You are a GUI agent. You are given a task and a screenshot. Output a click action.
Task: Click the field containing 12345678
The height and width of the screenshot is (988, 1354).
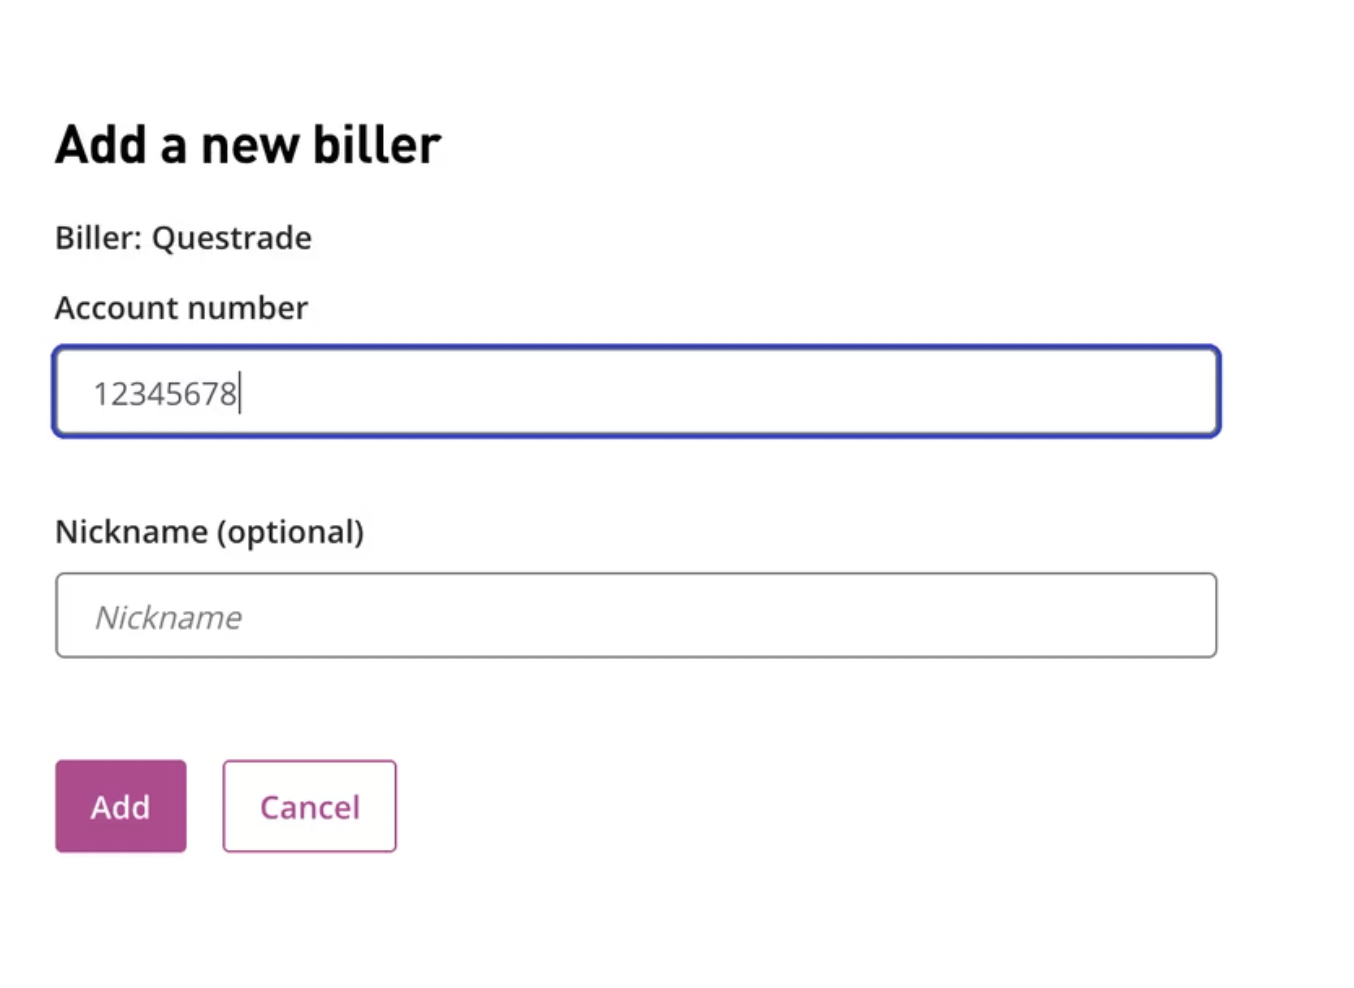point(636,392)
